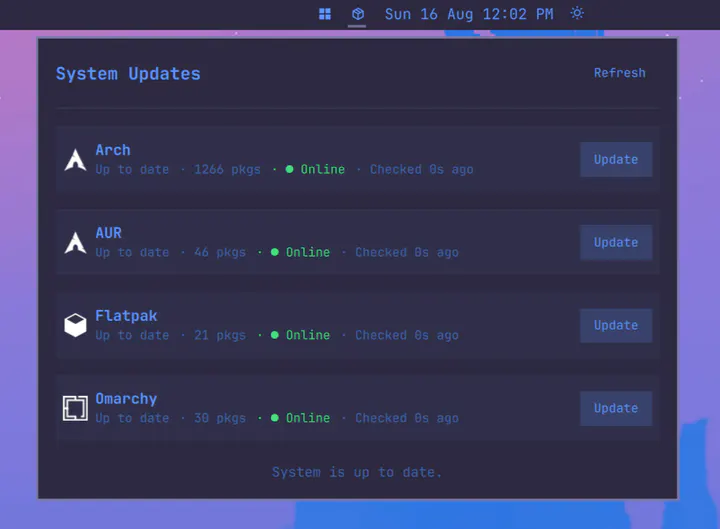The width and height of the screenshot is (720, 529).
Task: Click the 21 pkgs count
Action: (x=220, y=335)
